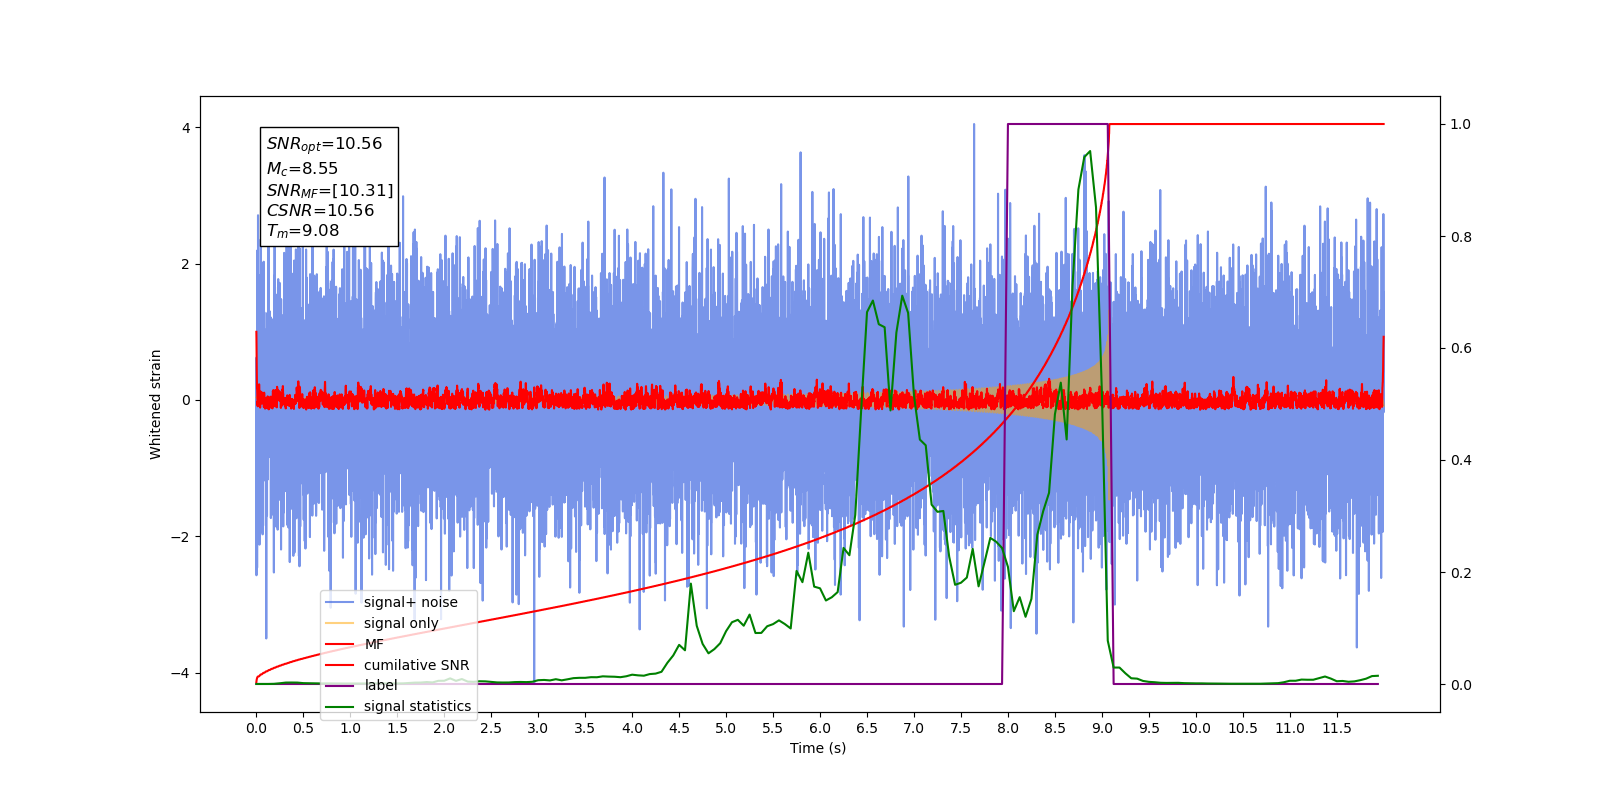Click left y-axis tick label 0
Viewport: 1600px width, 800px height.
click(186, 400)
